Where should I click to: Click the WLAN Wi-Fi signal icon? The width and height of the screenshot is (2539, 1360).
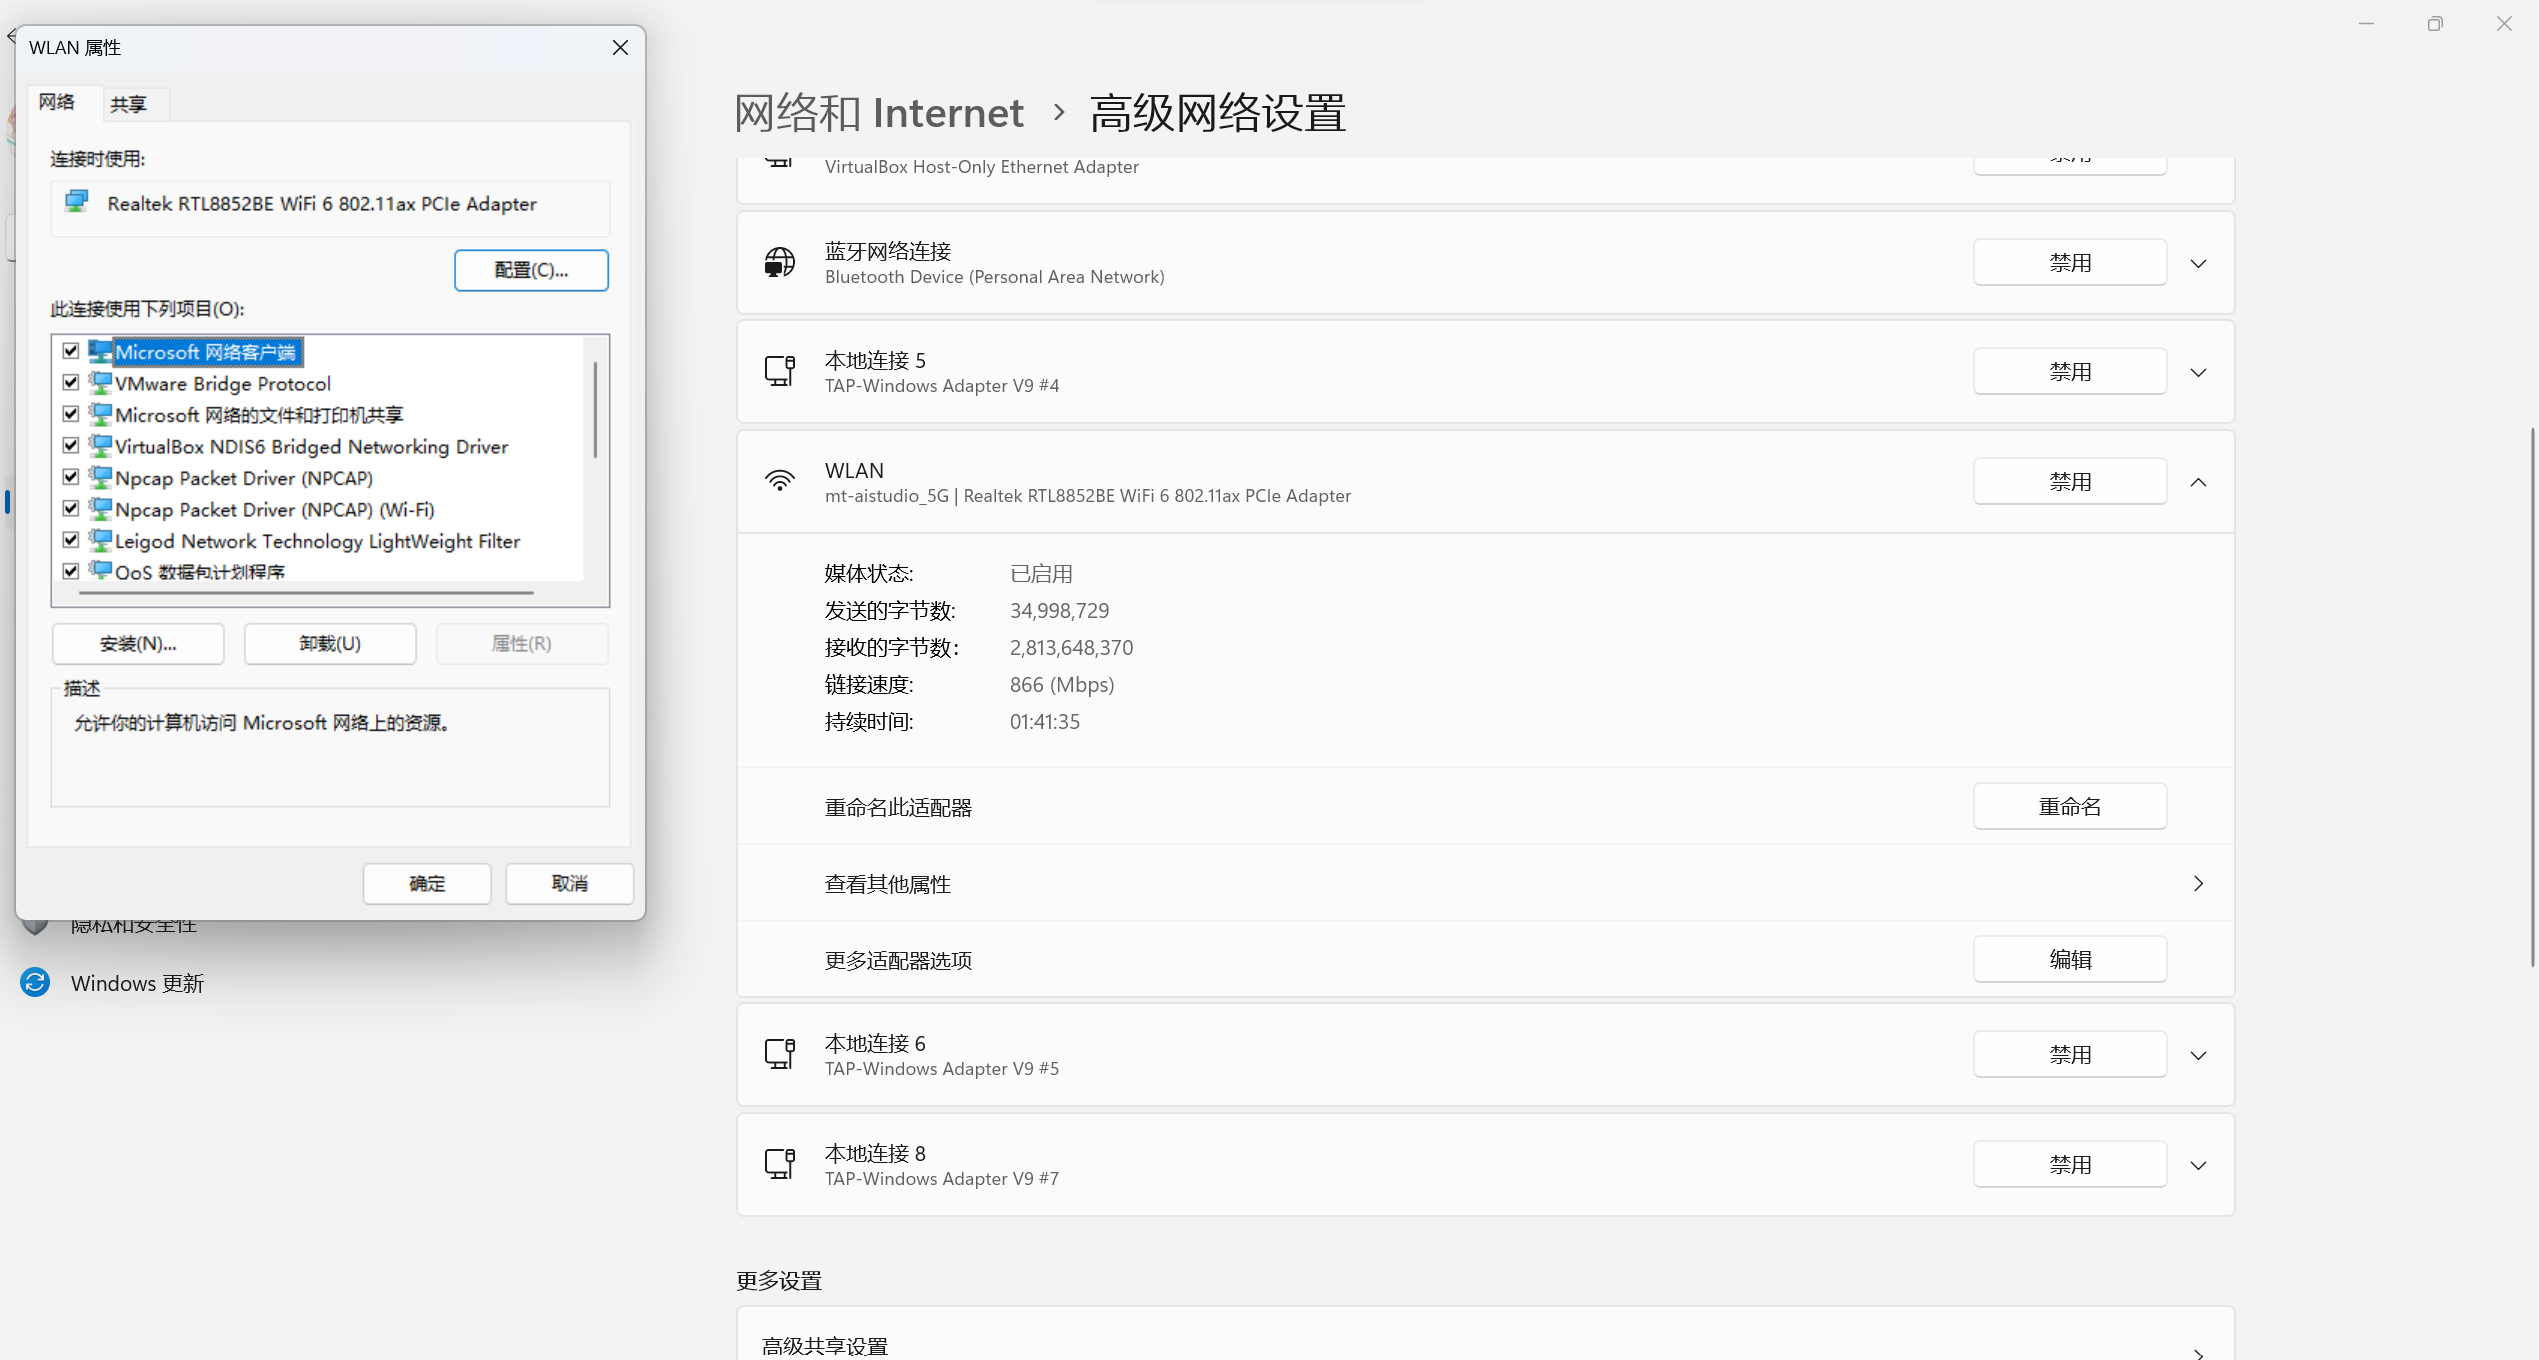point(779,481)
